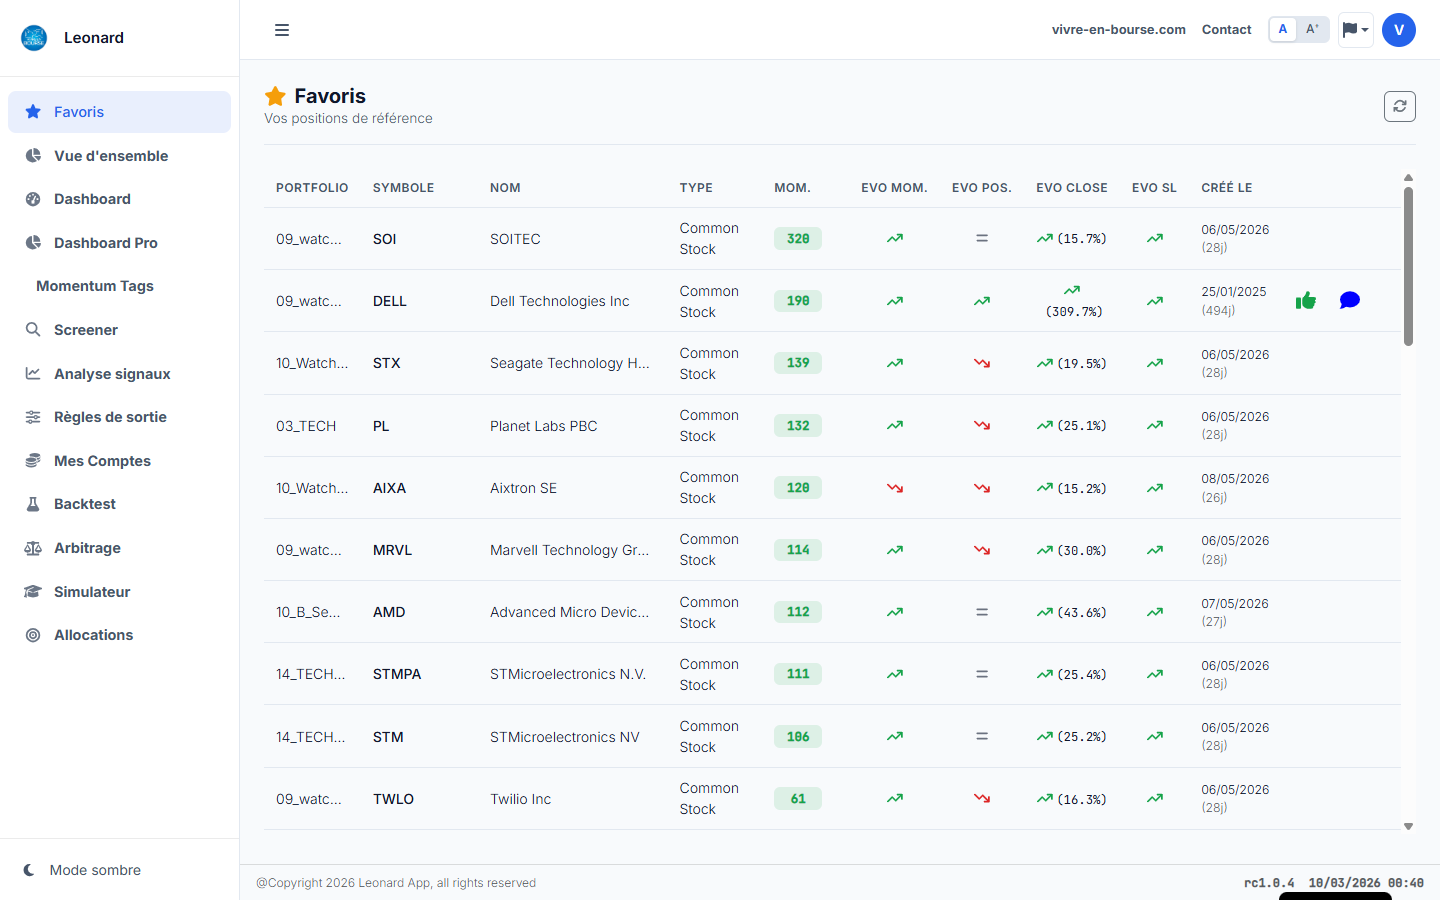Screen dimensions: 1440x900
Task: Click the Allocations target icon
Action: [x=33, y=635]
